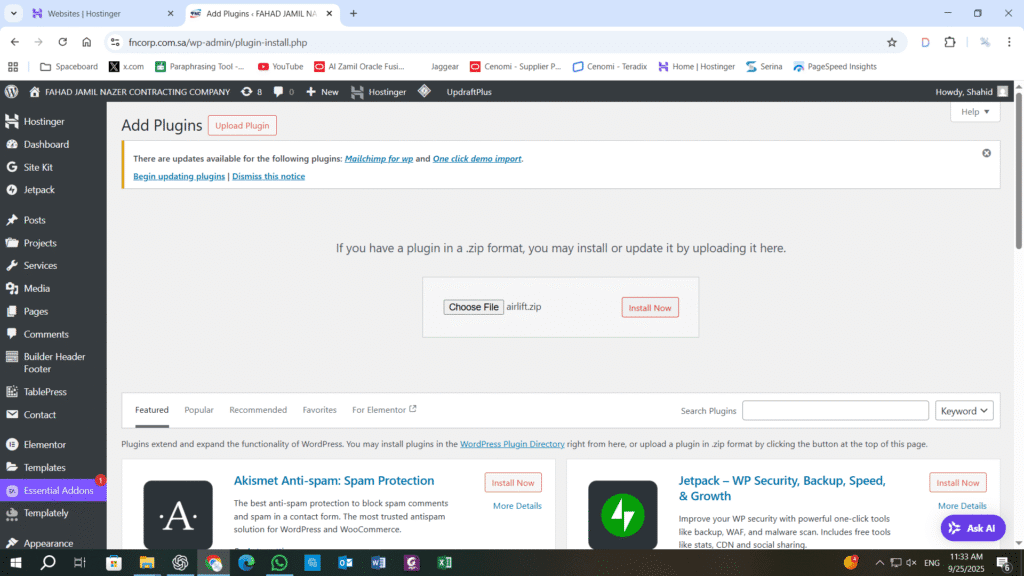Switch to the Recommended tab

pos(258,410)
